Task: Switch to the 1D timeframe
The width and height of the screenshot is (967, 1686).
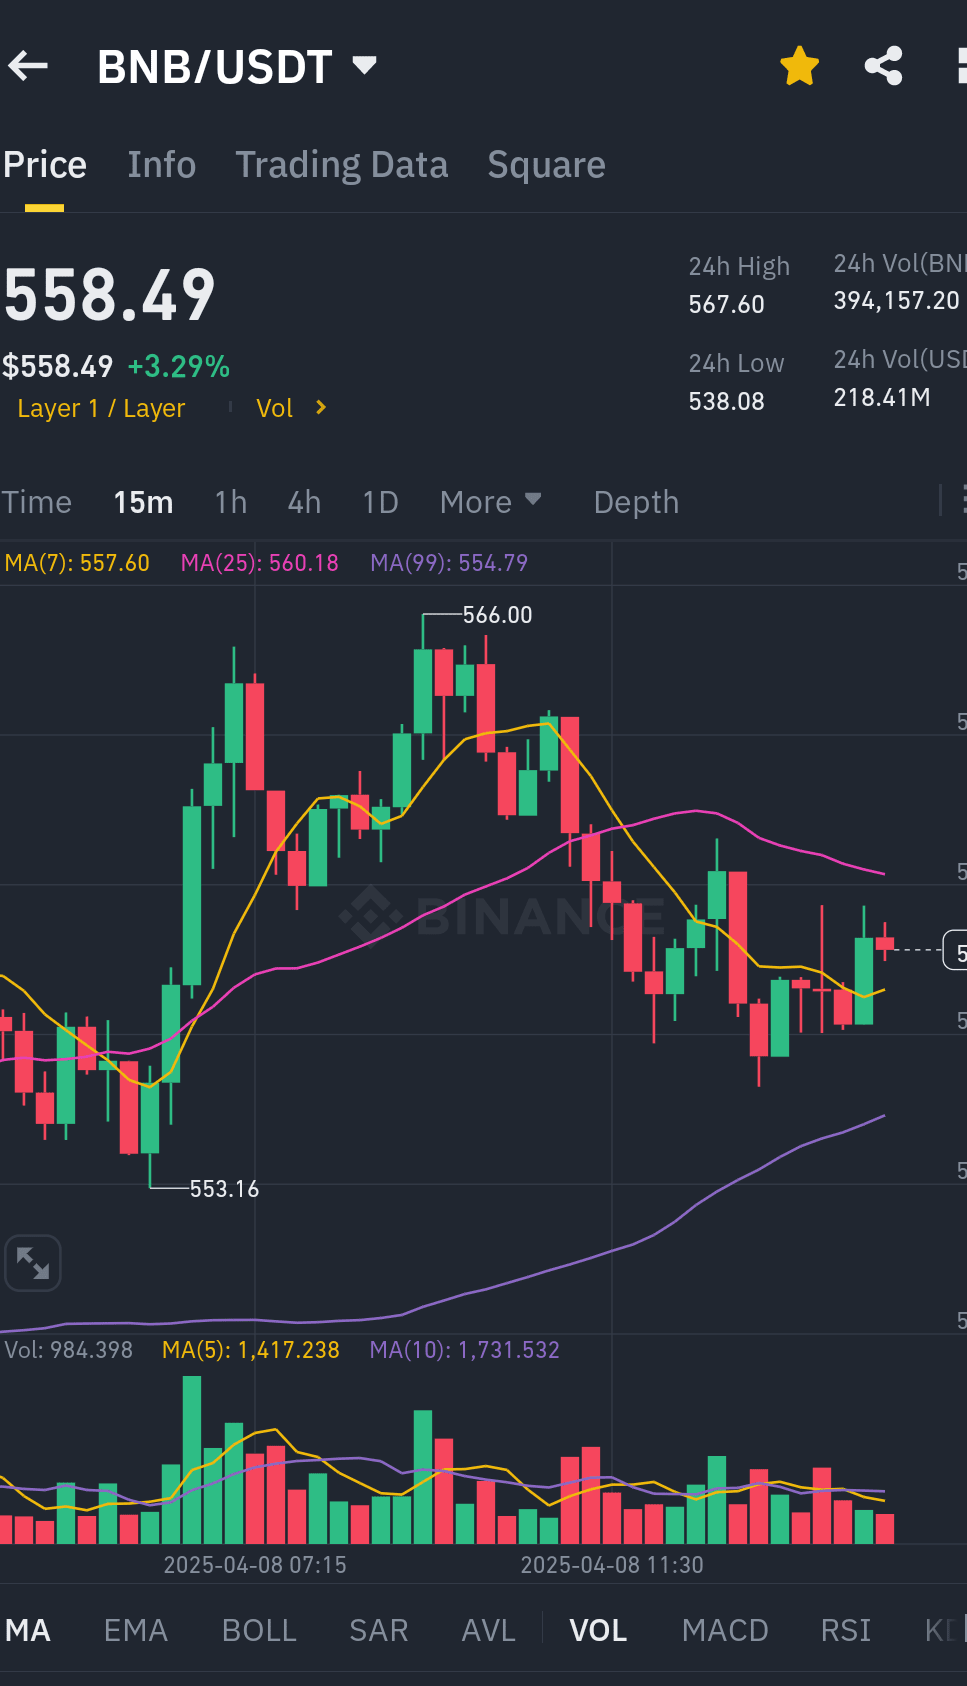Action: 380,502
